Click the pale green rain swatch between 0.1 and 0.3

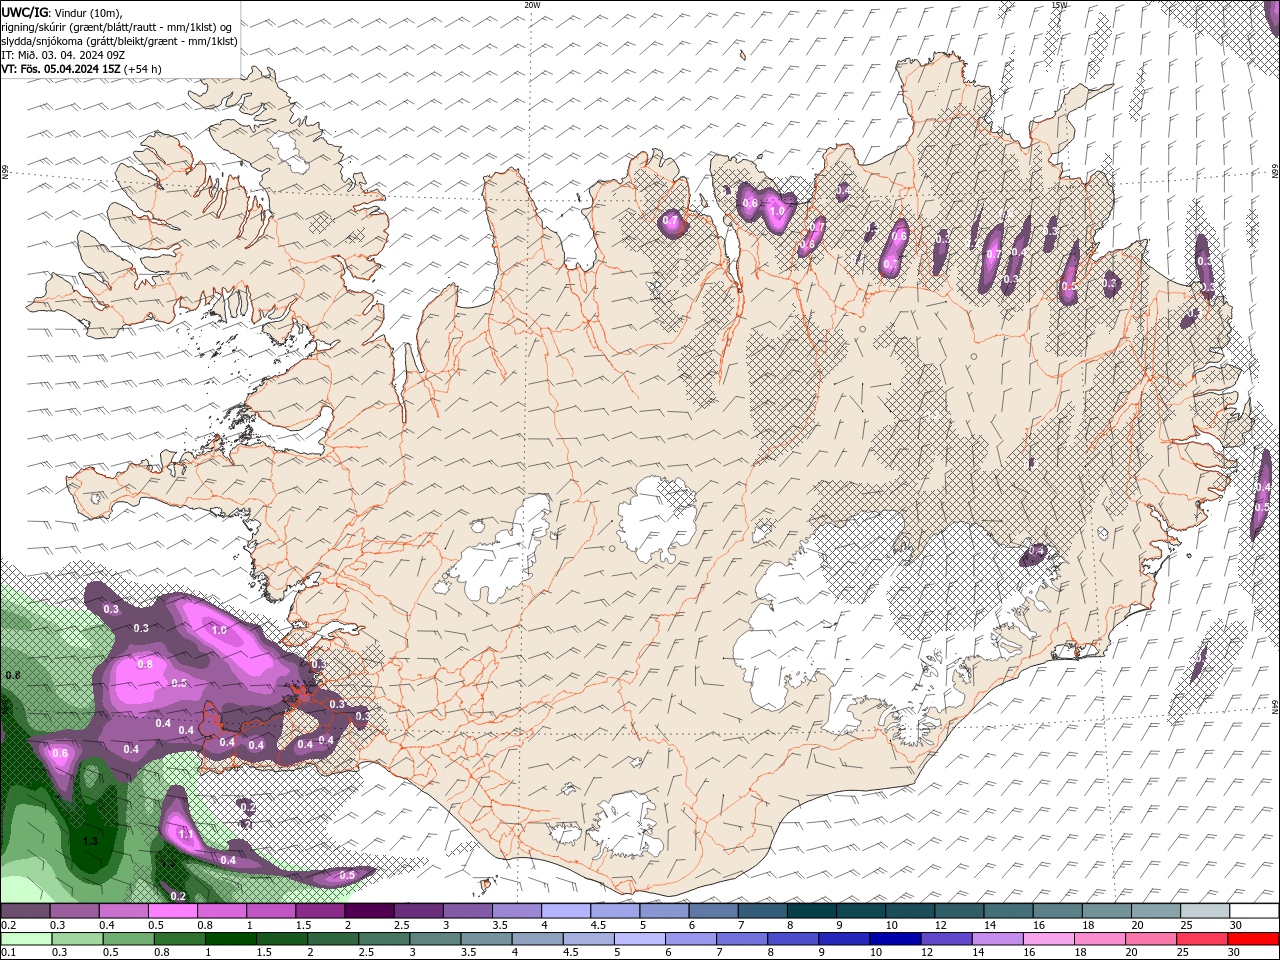[x=26, y=939]
